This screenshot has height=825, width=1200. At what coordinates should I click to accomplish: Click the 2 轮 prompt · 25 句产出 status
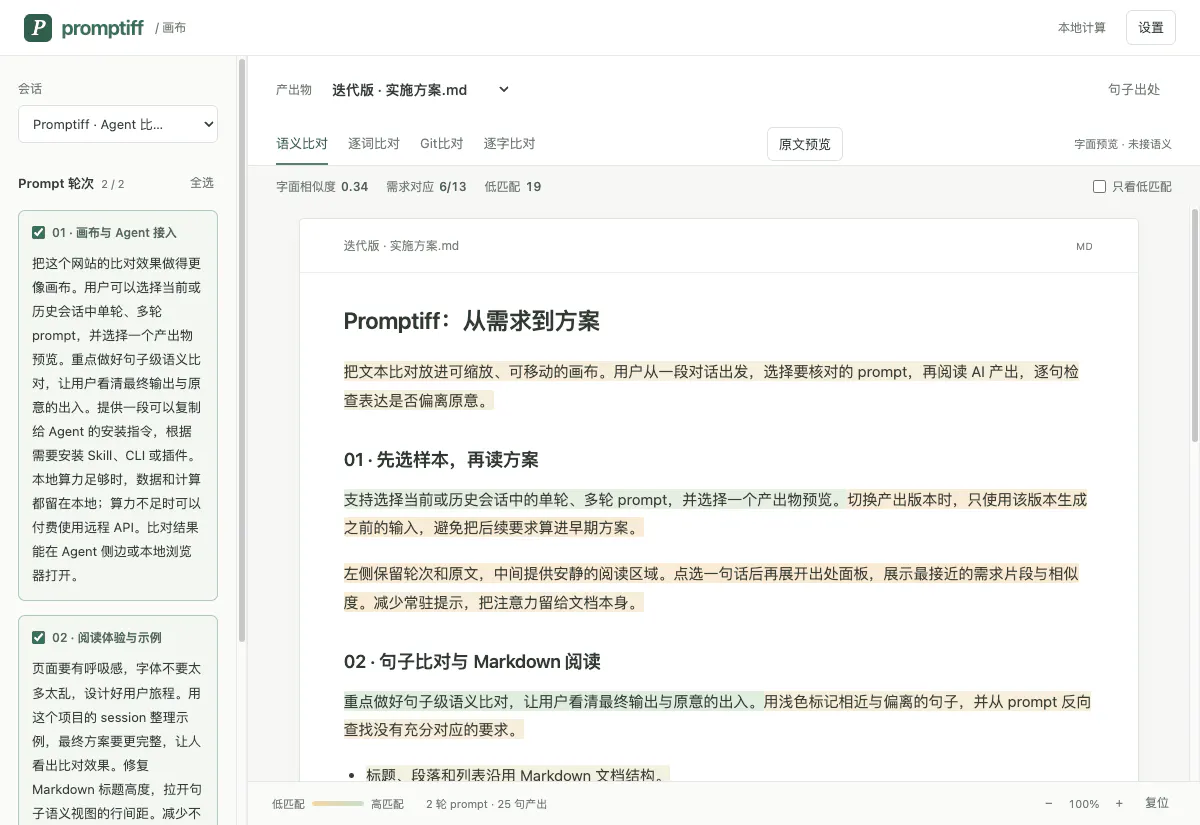pyautogui.click(x=486, y=804)
